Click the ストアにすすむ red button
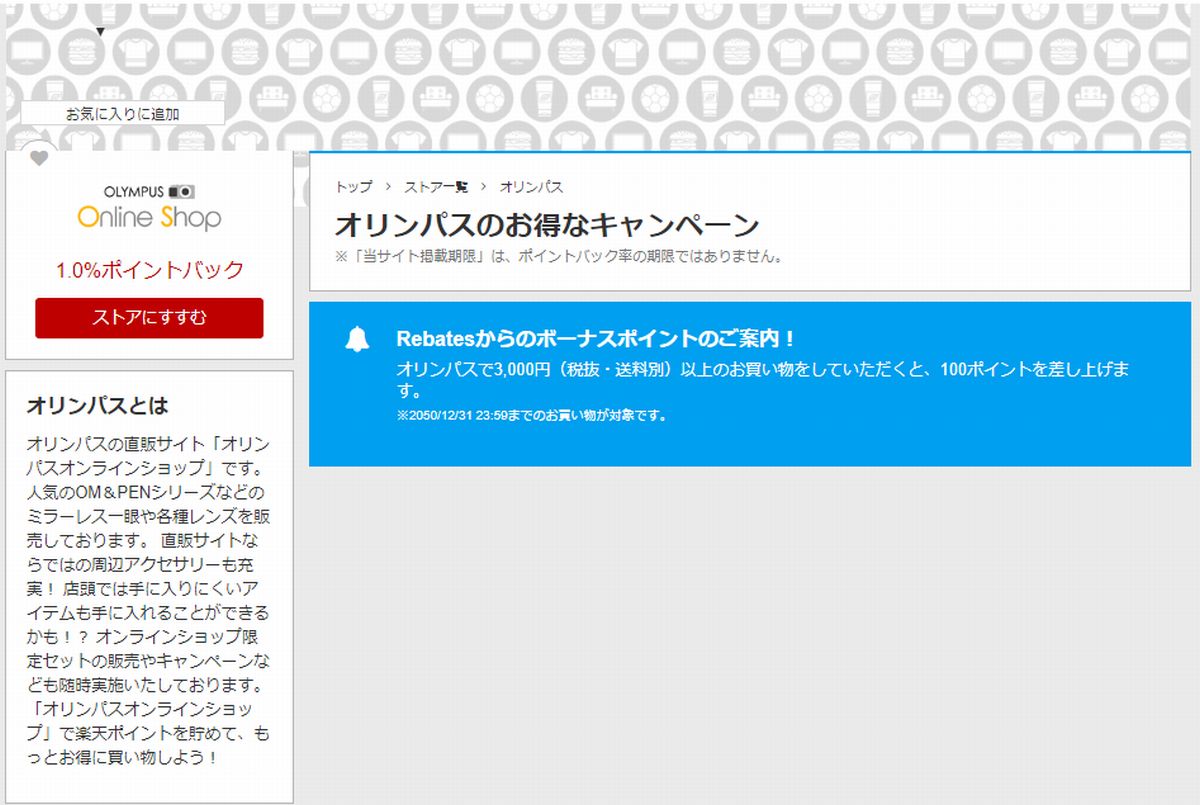This screenshot has width=1200, height=805. pyautogui.click(x=149, y=318)
